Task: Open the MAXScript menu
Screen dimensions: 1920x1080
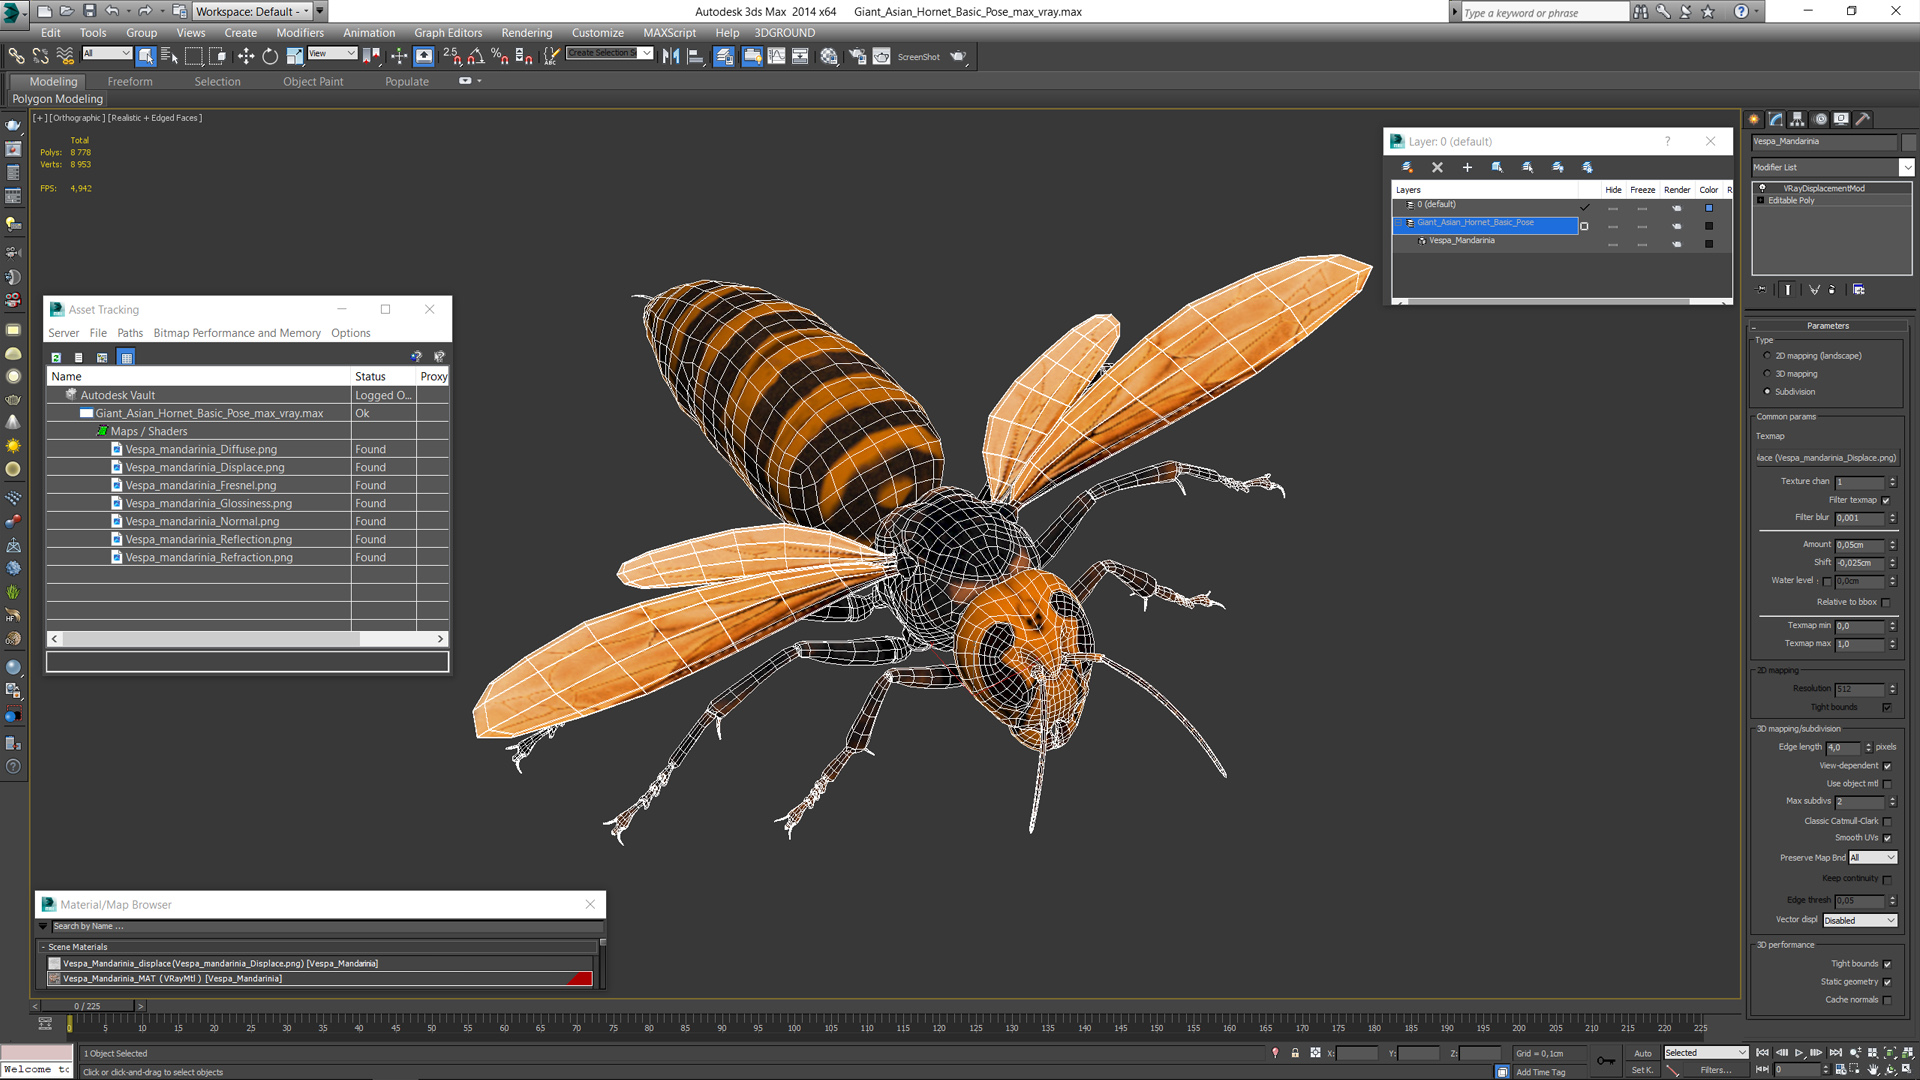Action: coord(669,32)
